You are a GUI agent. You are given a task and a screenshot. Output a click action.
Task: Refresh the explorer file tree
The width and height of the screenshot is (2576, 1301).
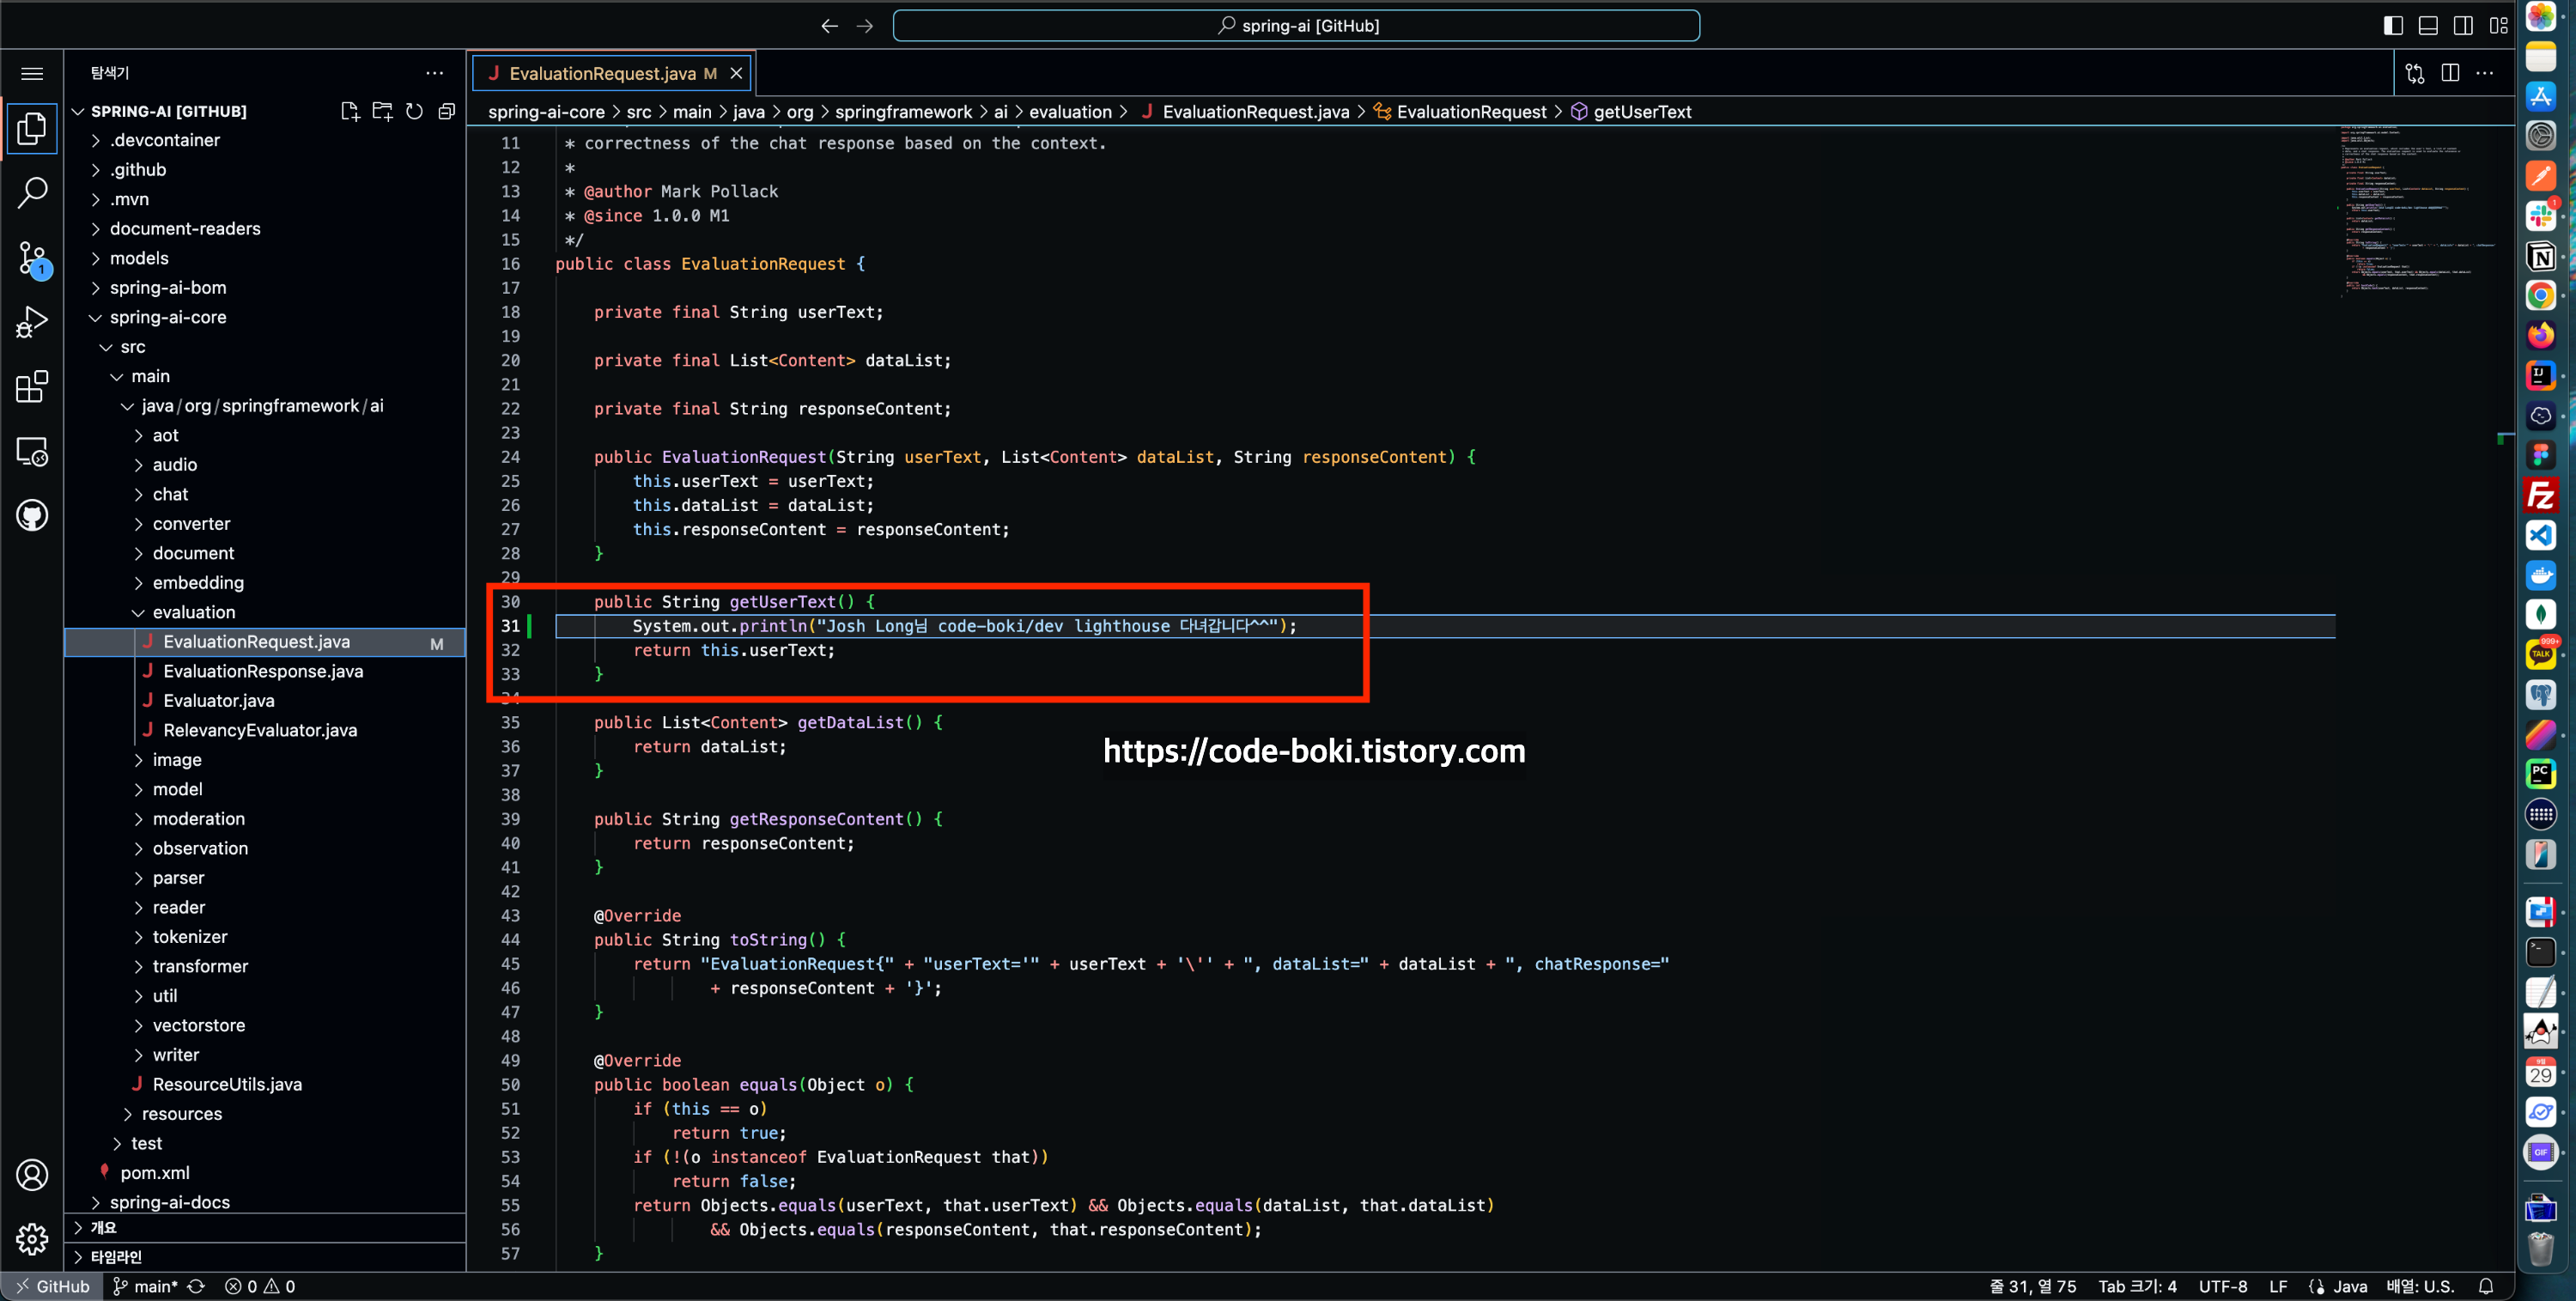coord(414,111)
